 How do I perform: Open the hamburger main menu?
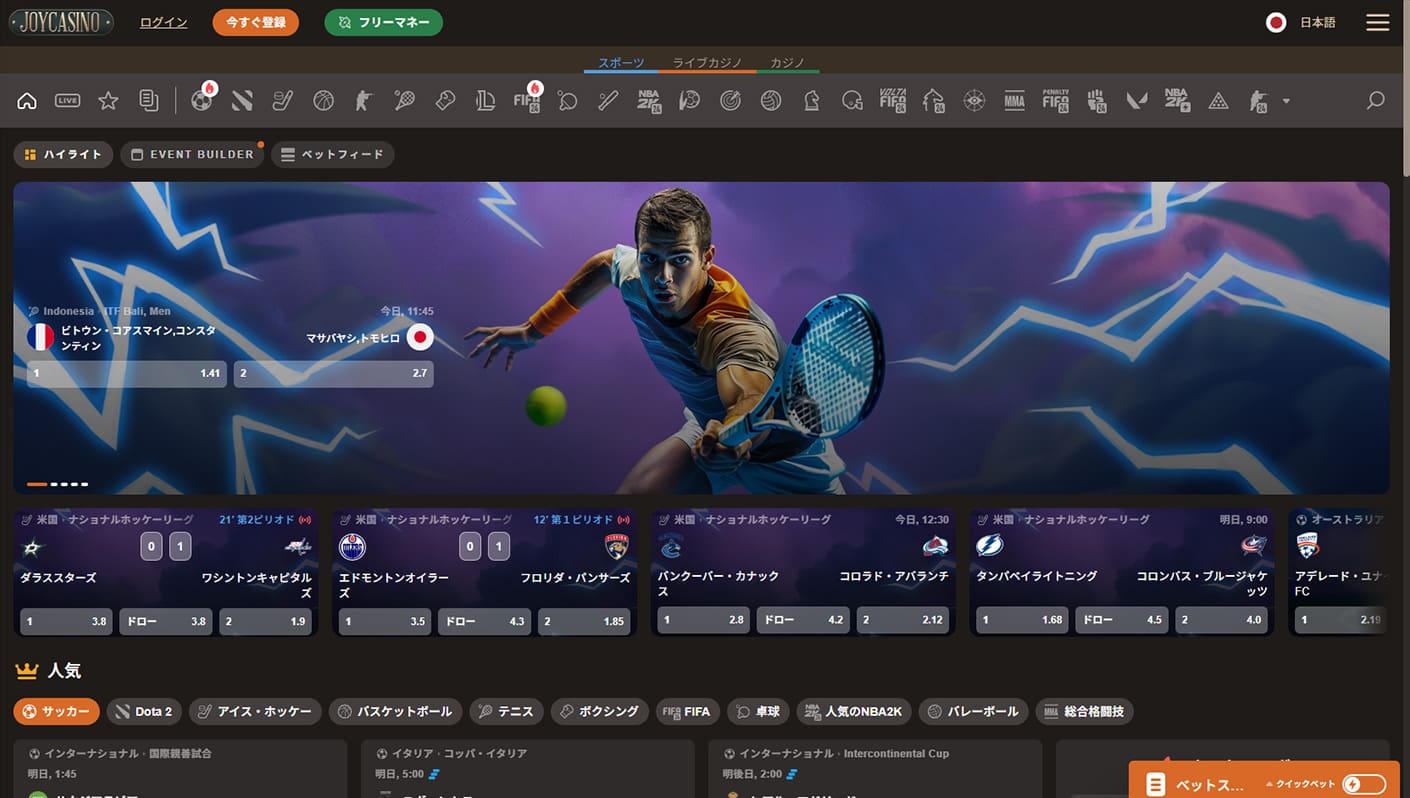click(x=1377, y=22)
